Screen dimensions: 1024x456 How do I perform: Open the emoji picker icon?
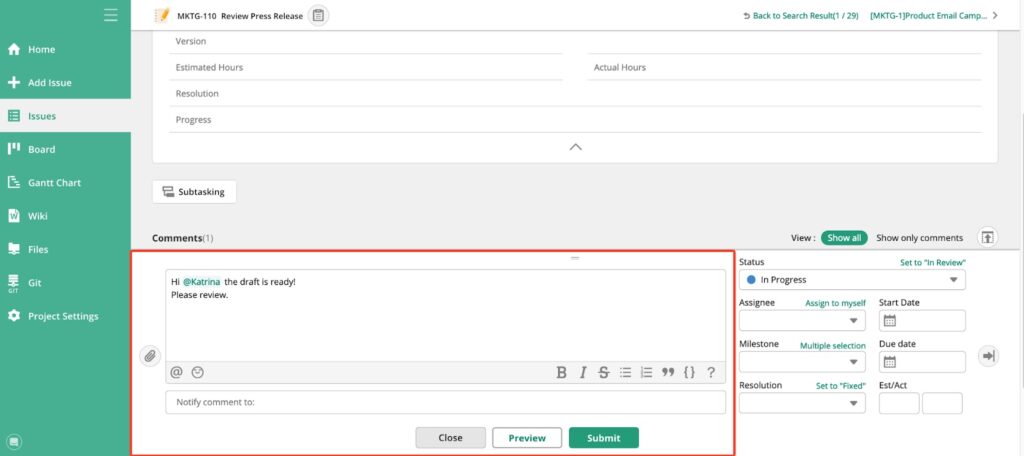pos(197,372)
